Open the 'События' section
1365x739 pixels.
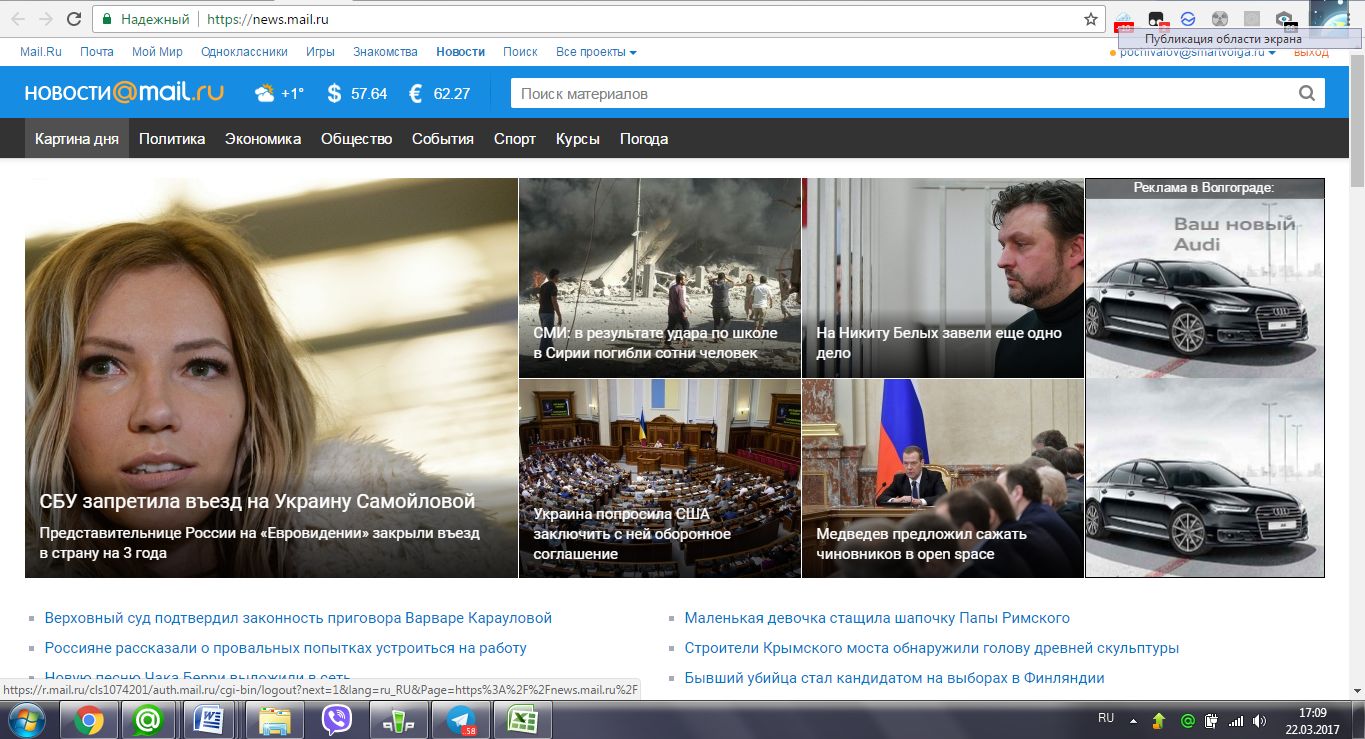point(443,139)
